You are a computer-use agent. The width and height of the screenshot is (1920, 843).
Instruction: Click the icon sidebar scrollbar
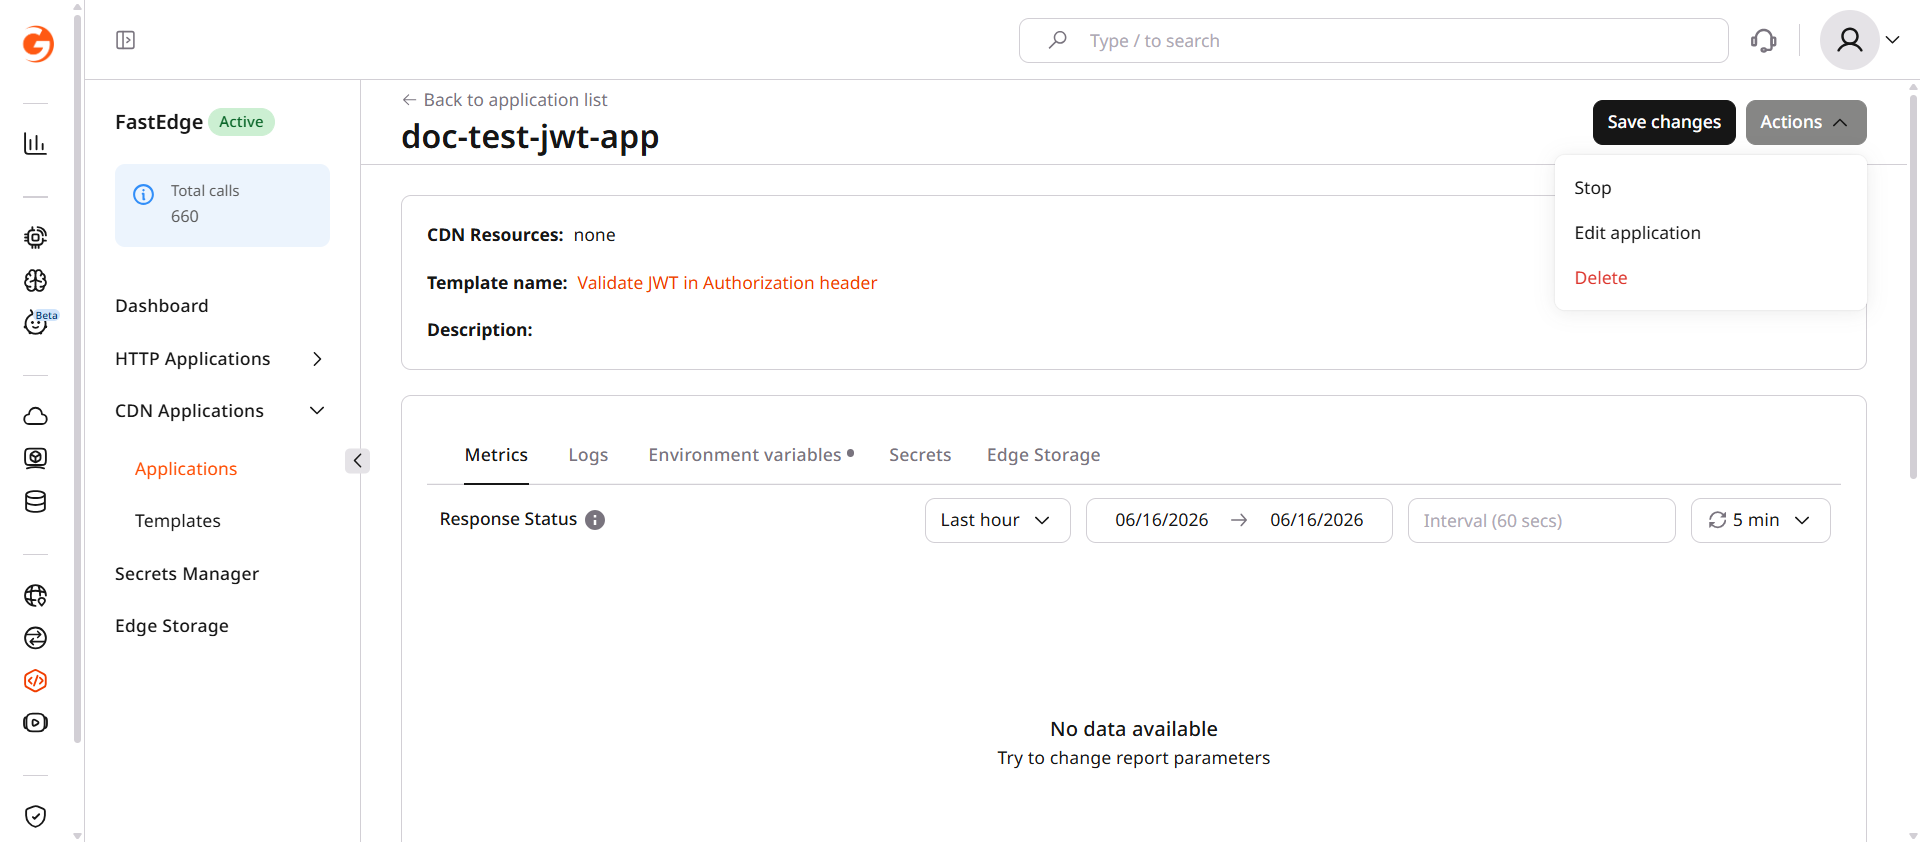[x=77, y=380]
